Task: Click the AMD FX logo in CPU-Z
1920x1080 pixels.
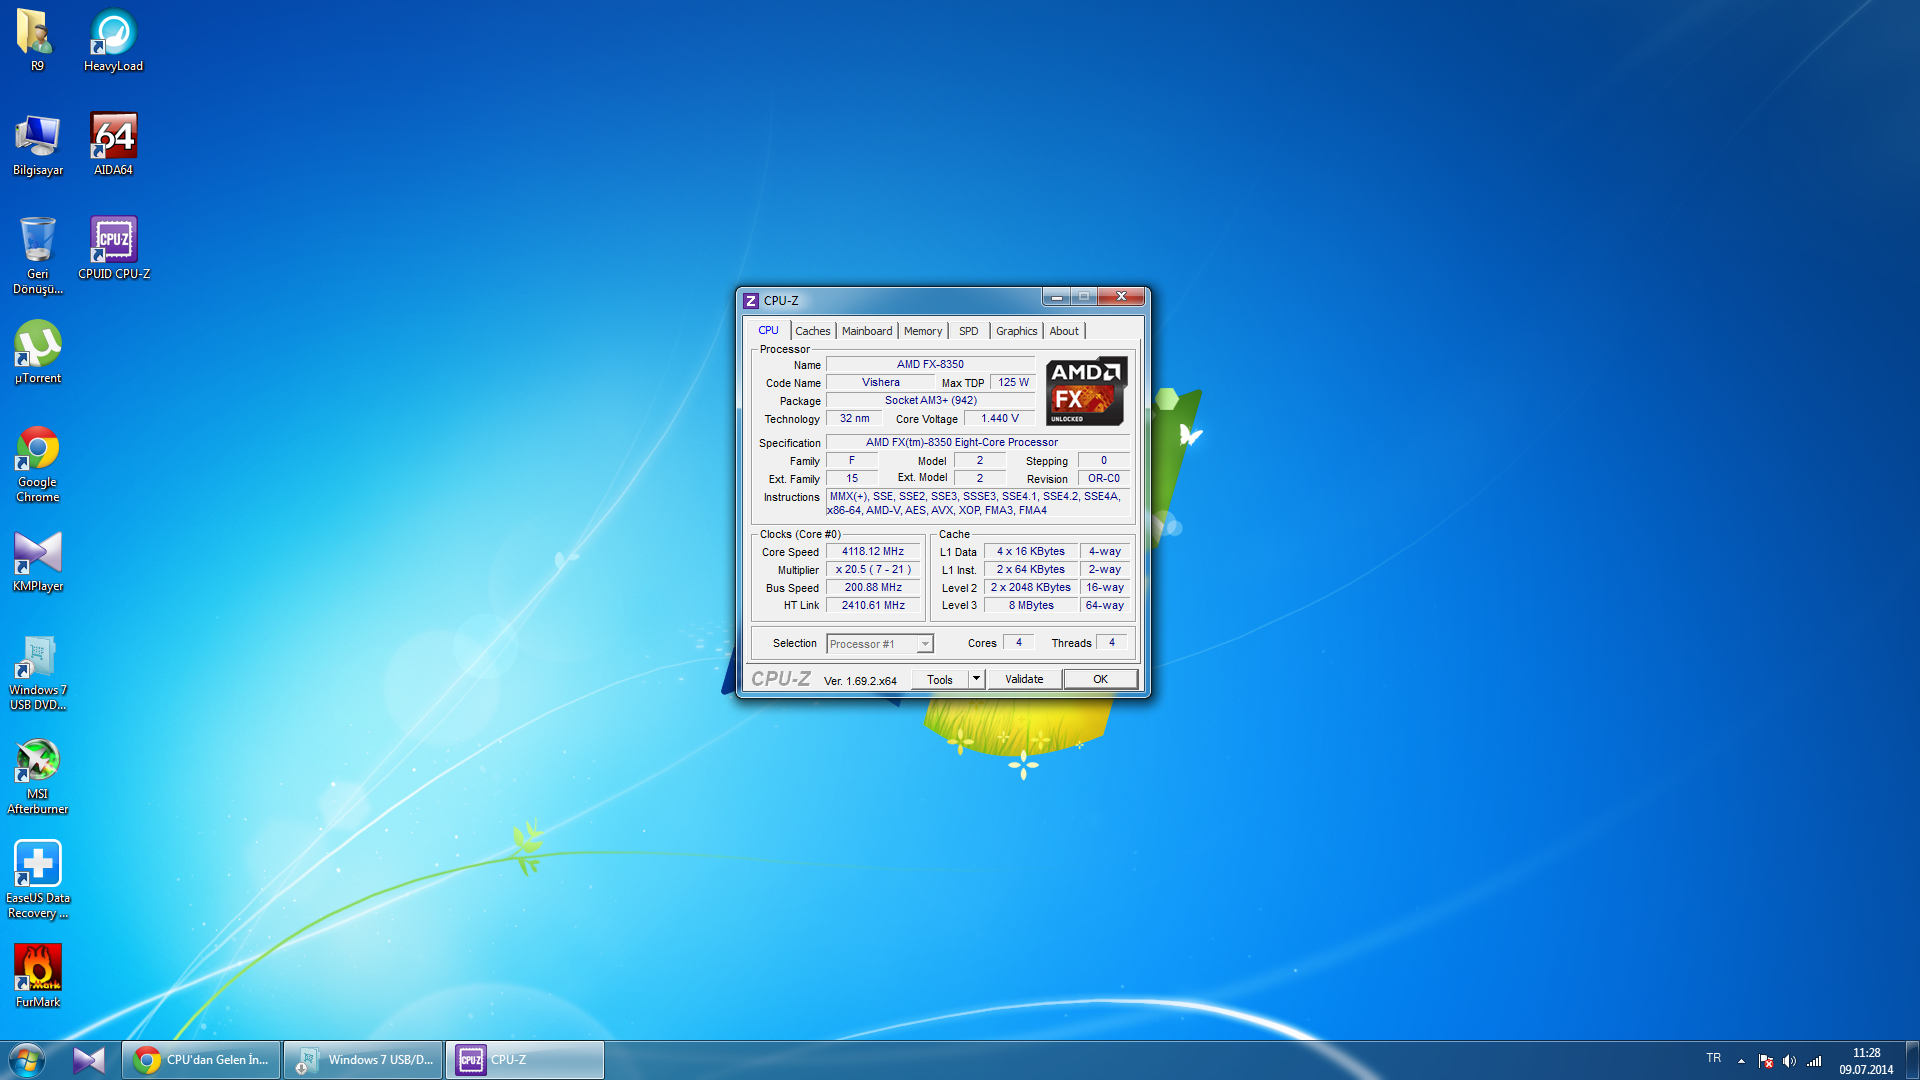Action: [1086, 391]
